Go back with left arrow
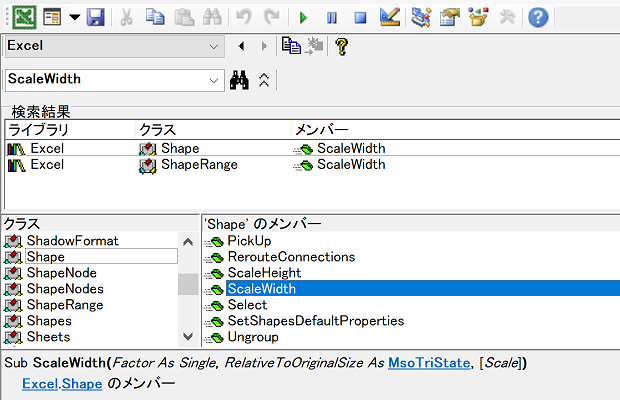Viewport: 620px width, 400px height. [x=241, y=46]
